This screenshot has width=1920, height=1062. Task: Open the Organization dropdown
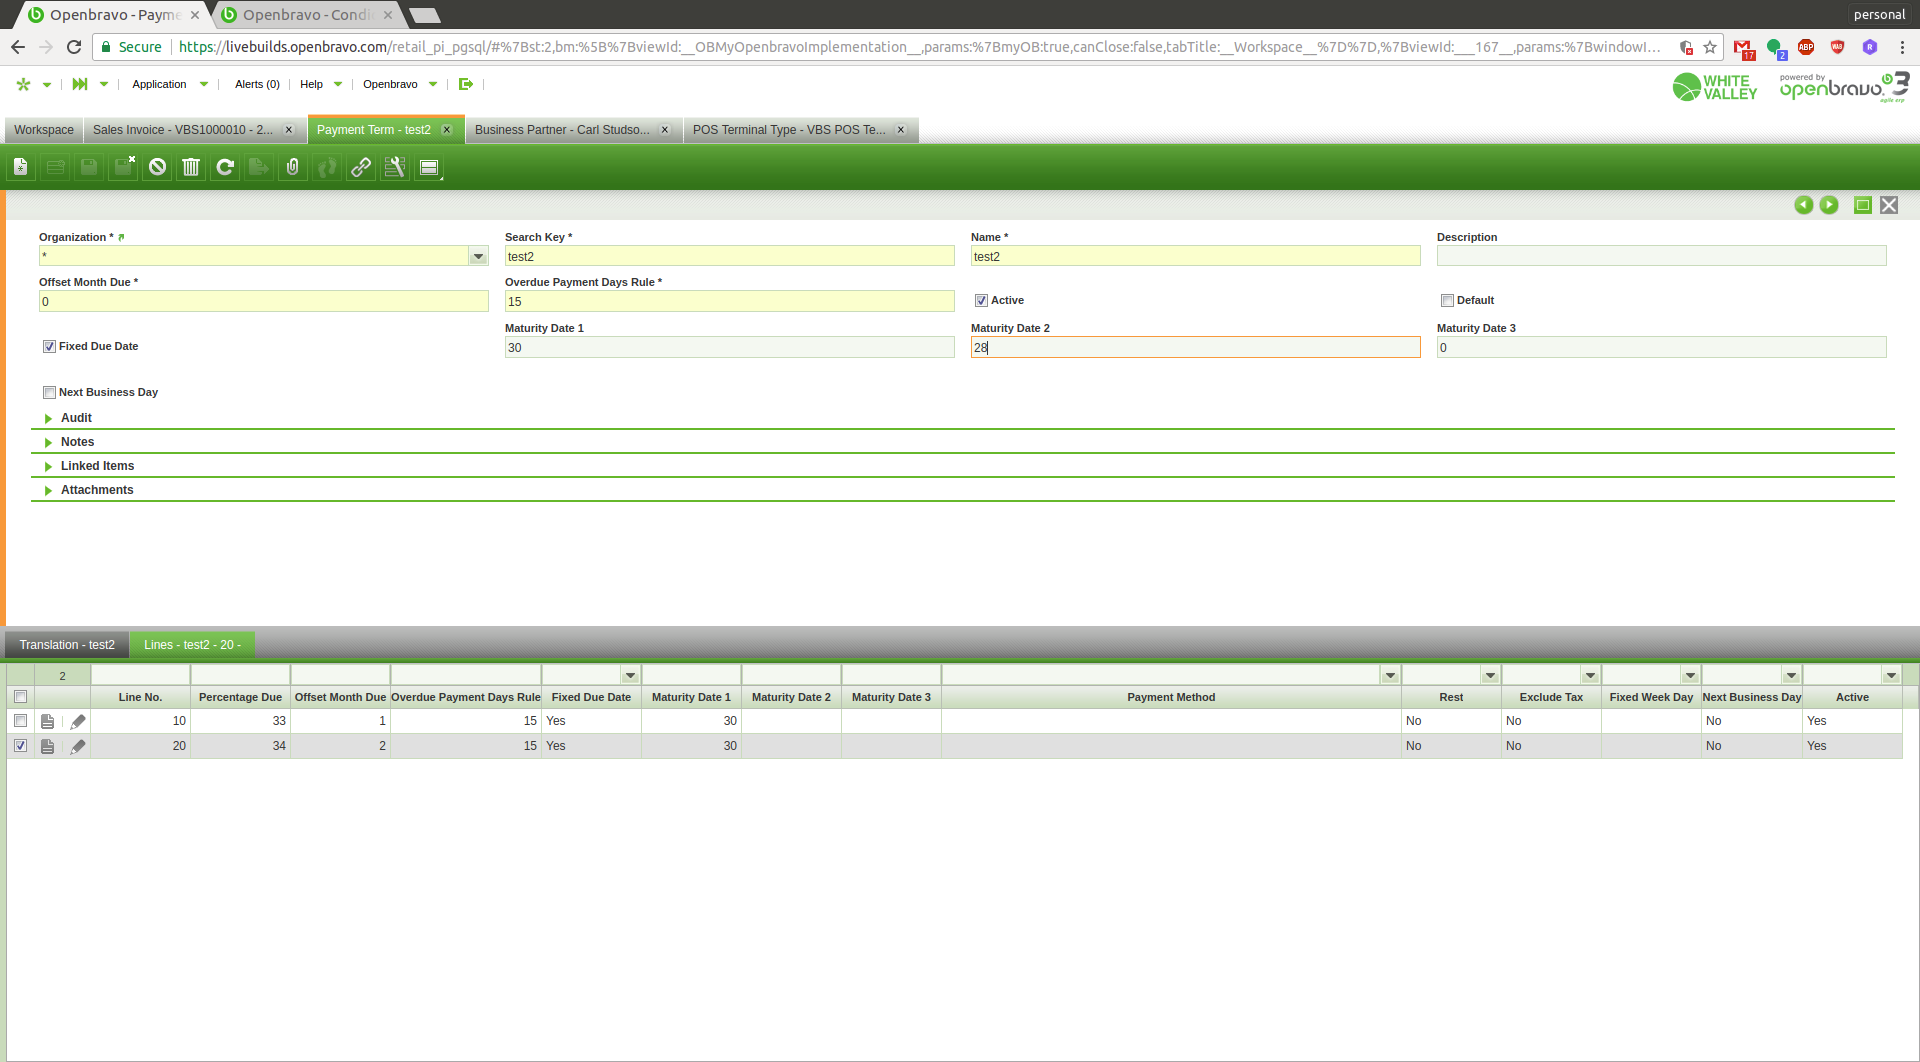tap(478, 257)
